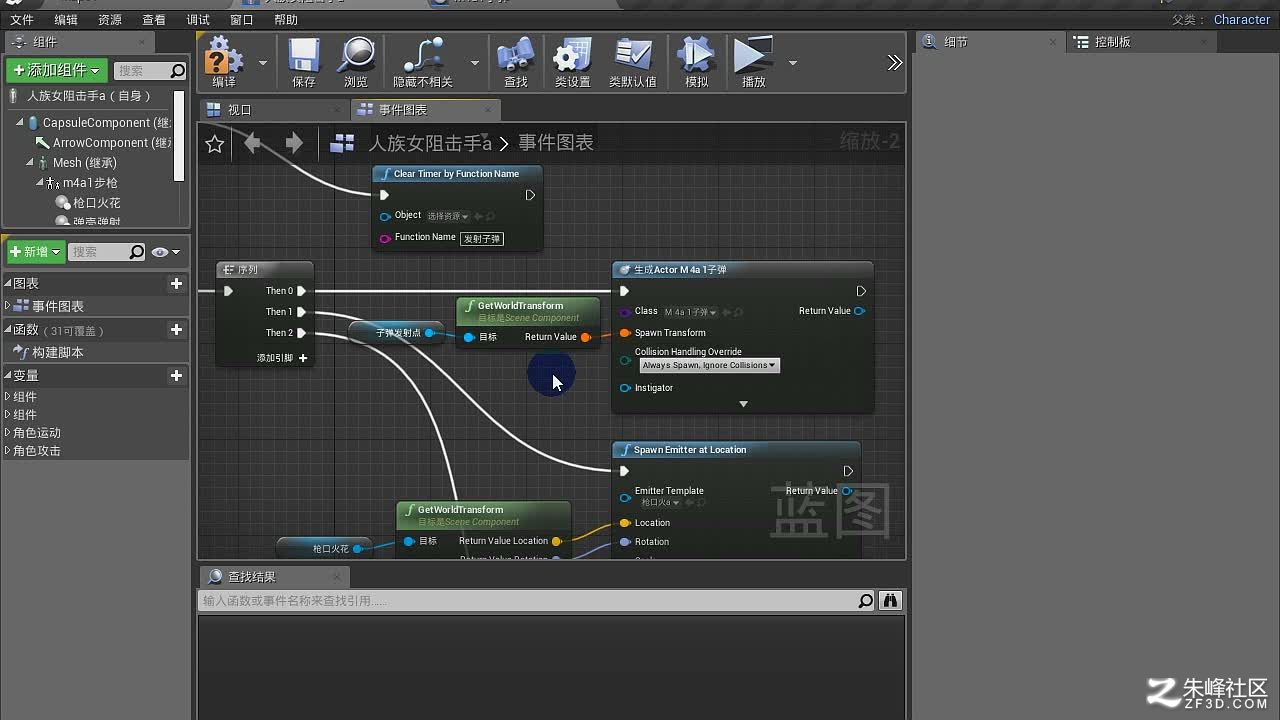Expand the 角色运动 variable category
Image resolution: width=1280 pixels, height=720 pixels.
8,433
